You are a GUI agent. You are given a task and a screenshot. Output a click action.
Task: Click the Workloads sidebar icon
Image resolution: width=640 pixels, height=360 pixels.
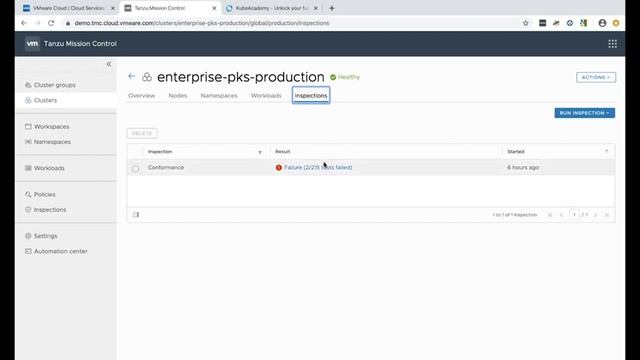[x=28, y=168]
